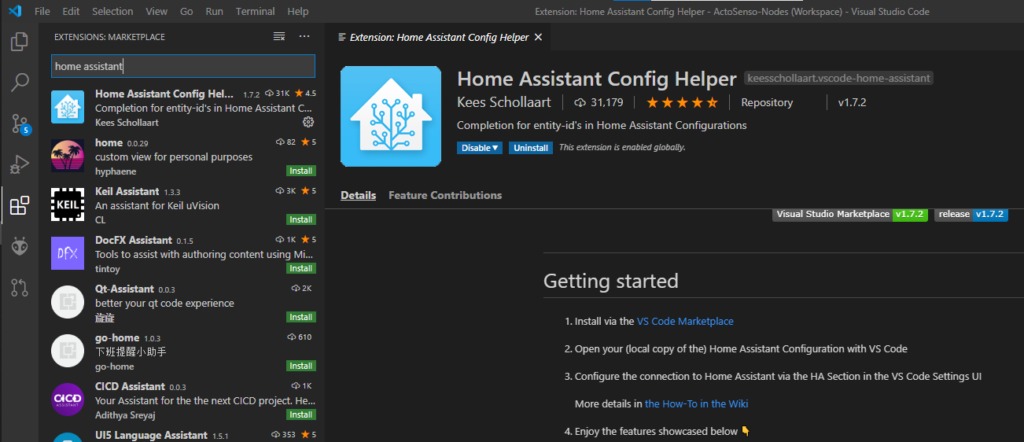Click the CICD Assistant purple icon
Screen dimensions: 1024x442
[x=68, y=399]
